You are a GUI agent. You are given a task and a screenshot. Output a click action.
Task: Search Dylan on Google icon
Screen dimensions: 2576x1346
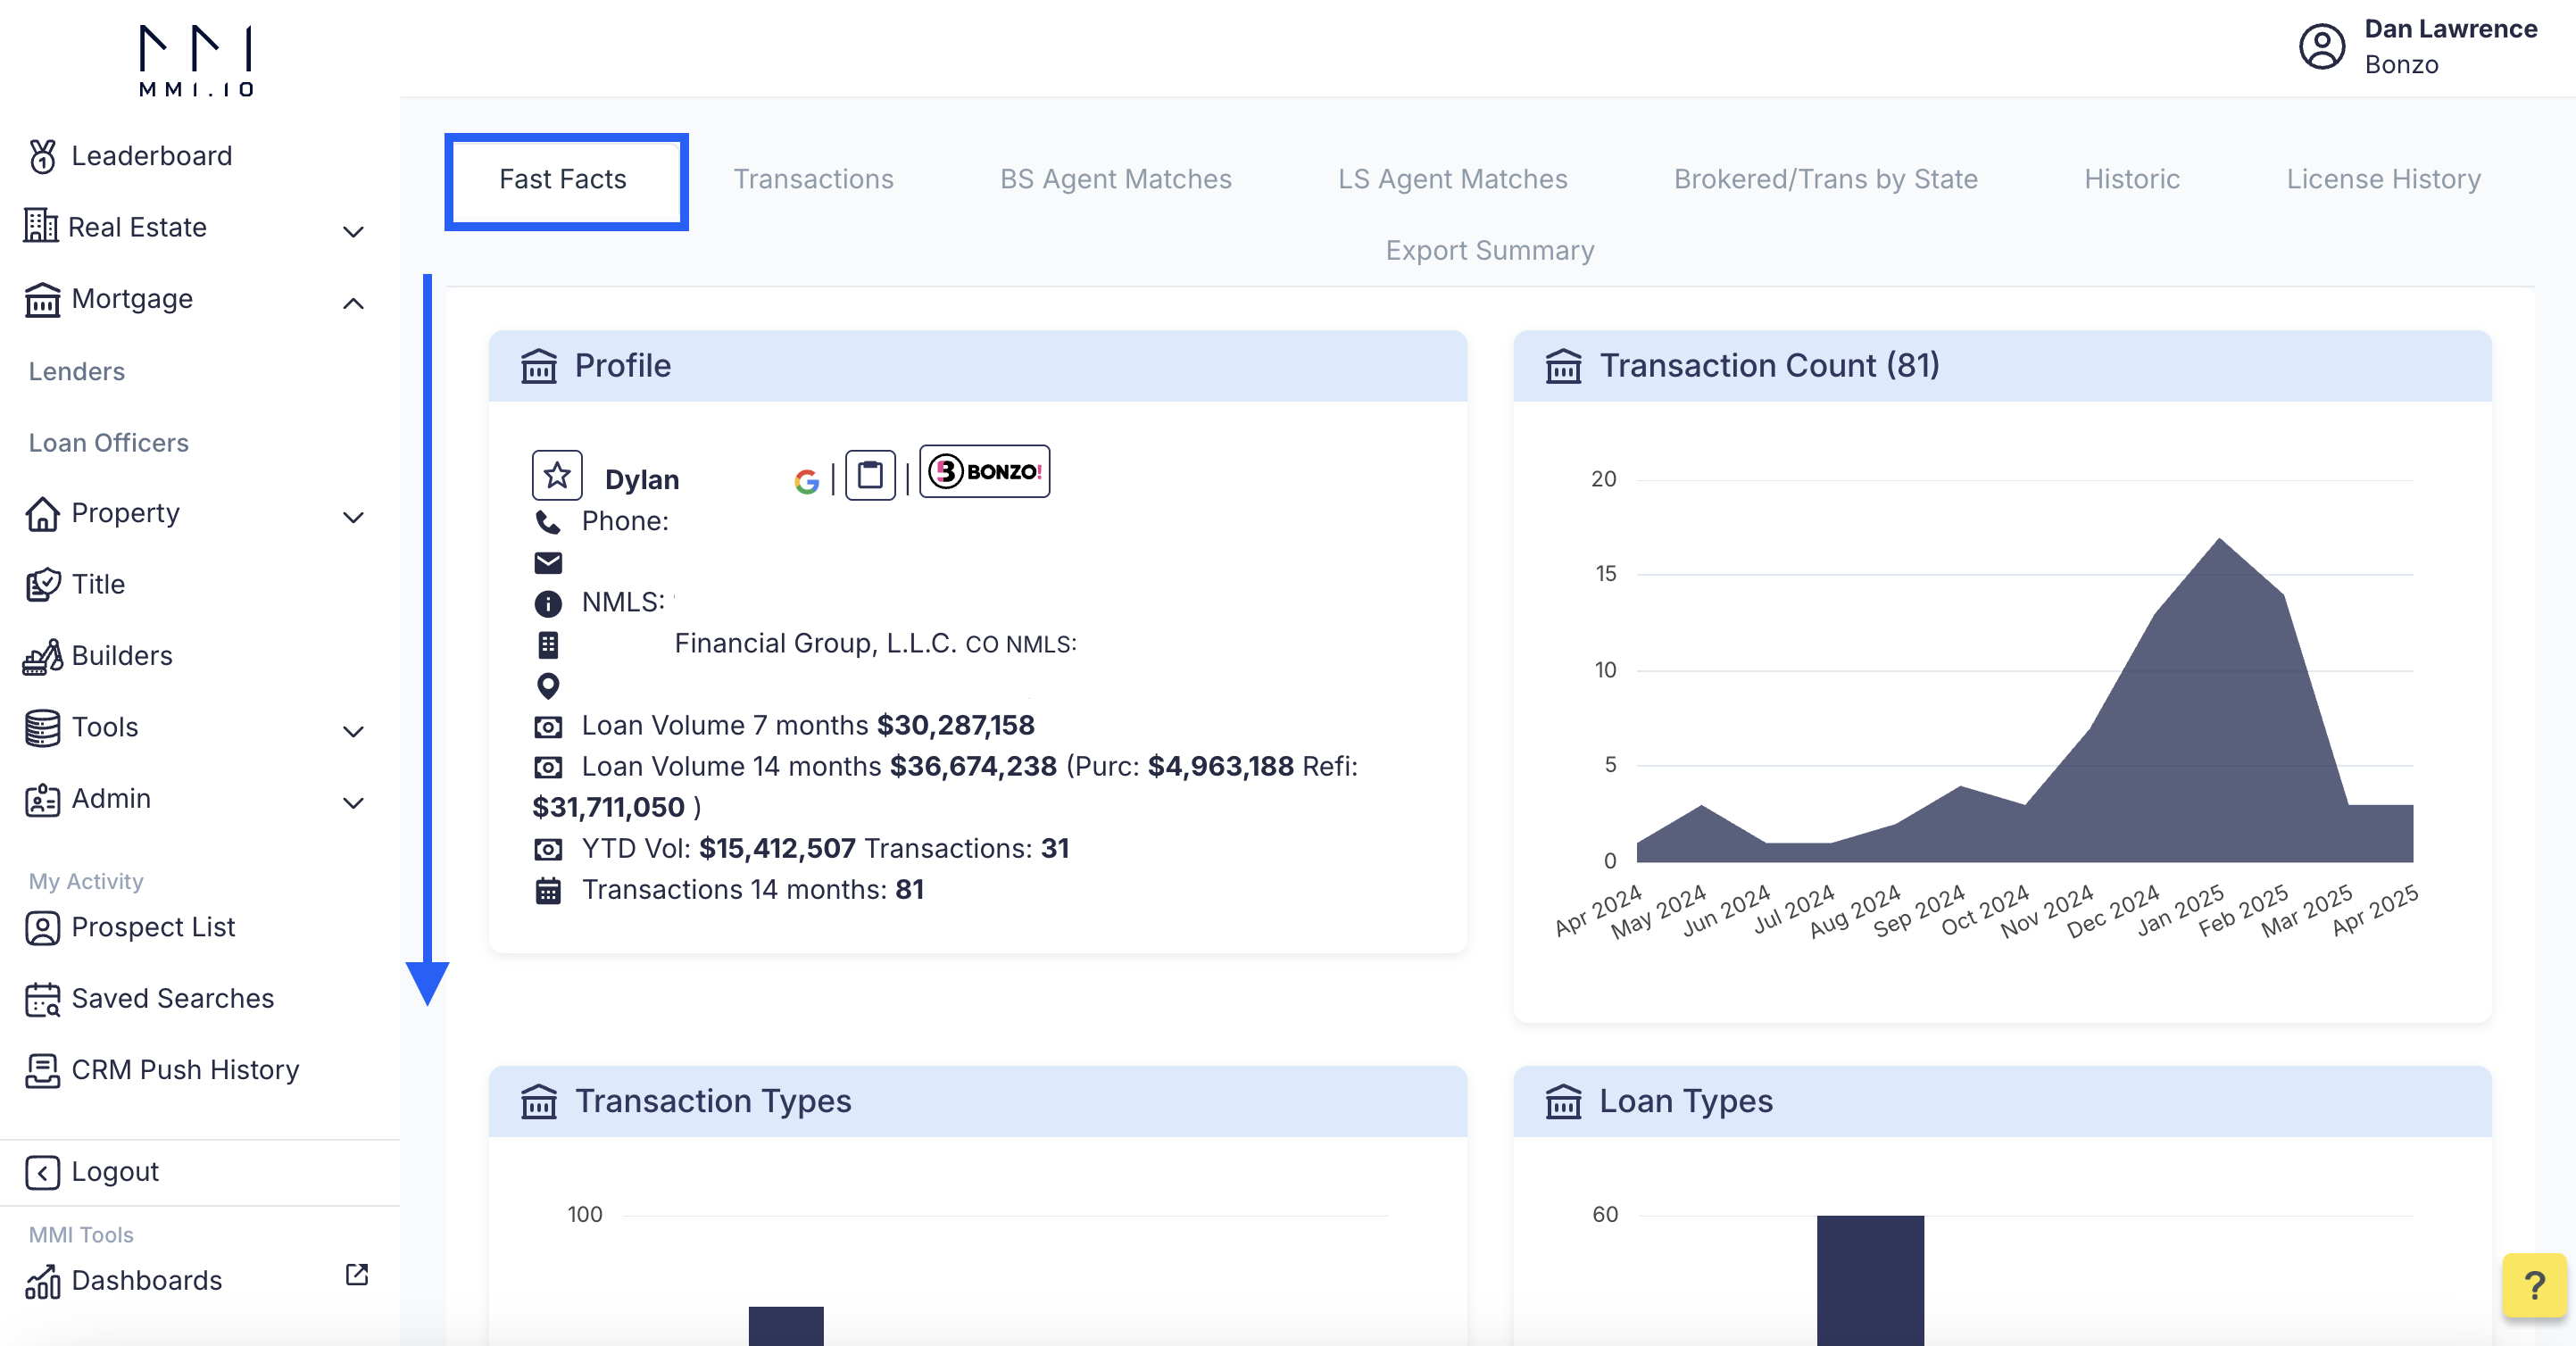807,481
